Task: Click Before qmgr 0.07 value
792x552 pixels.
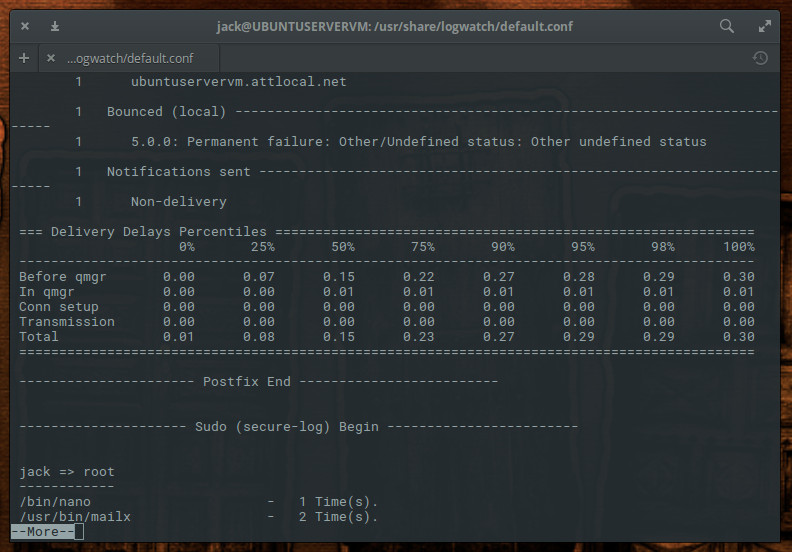Action: click(259, 277)
